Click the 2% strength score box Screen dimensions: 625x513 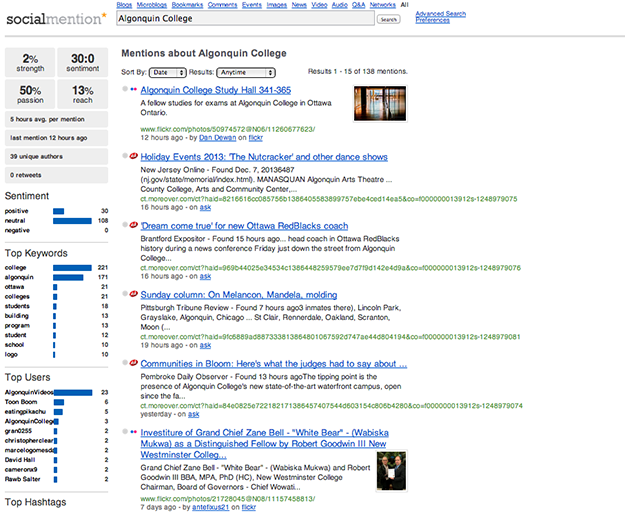30,63
